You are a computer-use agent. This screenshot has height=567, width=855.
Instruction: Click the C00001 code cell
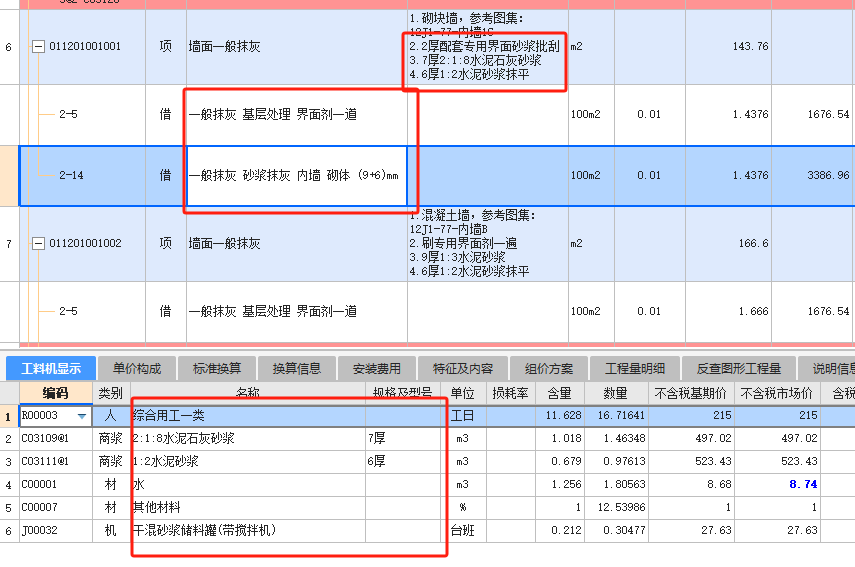coord(56,485)
